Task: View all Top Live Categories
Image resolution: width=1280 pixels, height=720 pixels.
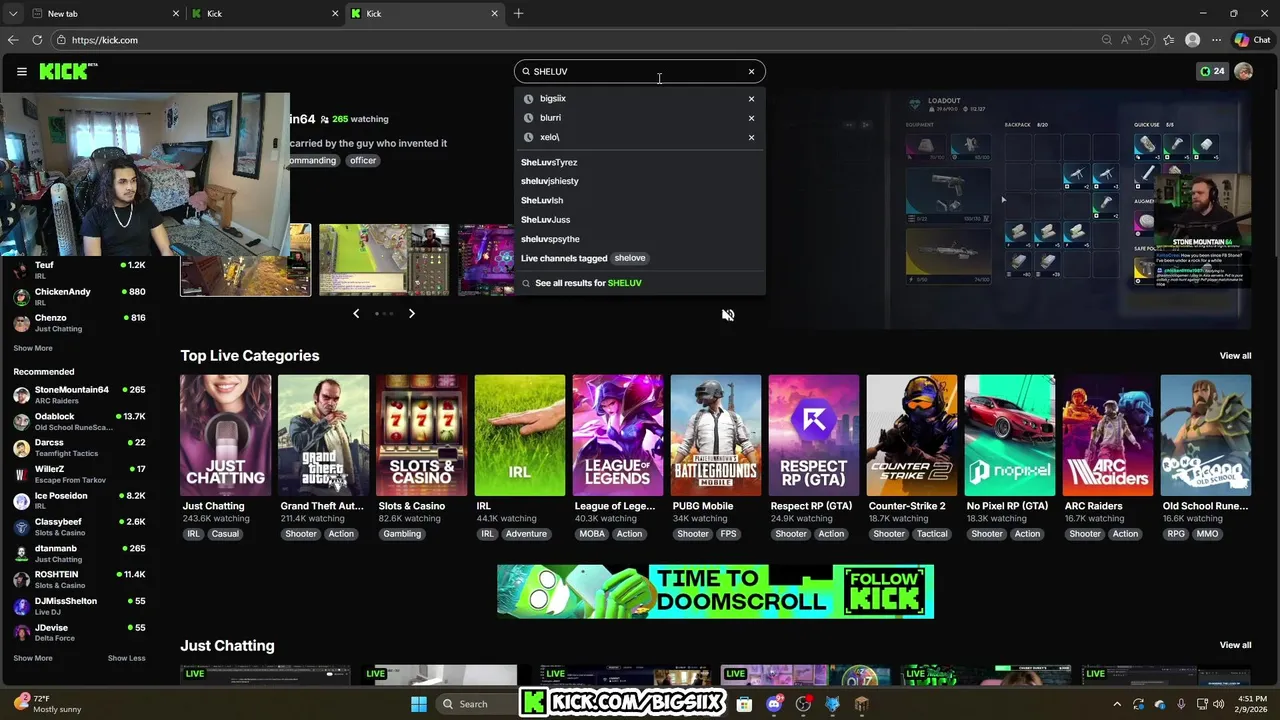Action: pos(1235,356)
